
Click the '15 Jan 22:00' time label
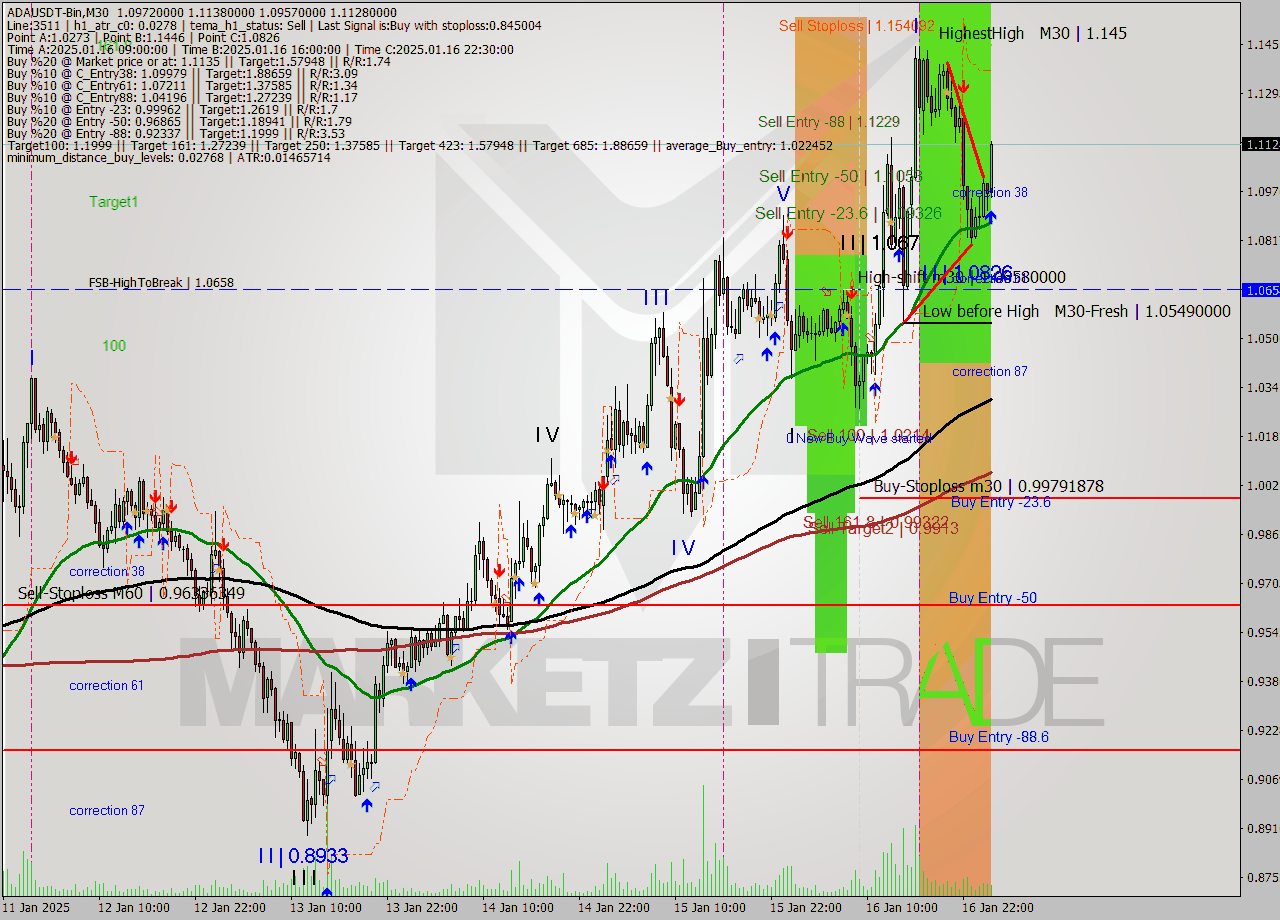tap(806, 908)
